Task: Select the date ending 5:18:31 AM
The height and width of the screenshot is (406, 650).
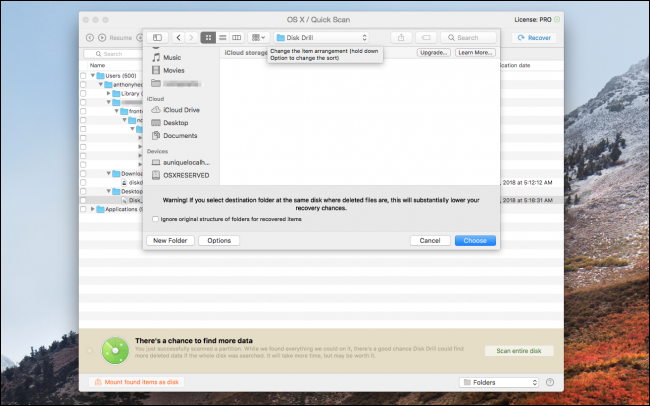Action: pyautogui.click(x=527, y=200)
